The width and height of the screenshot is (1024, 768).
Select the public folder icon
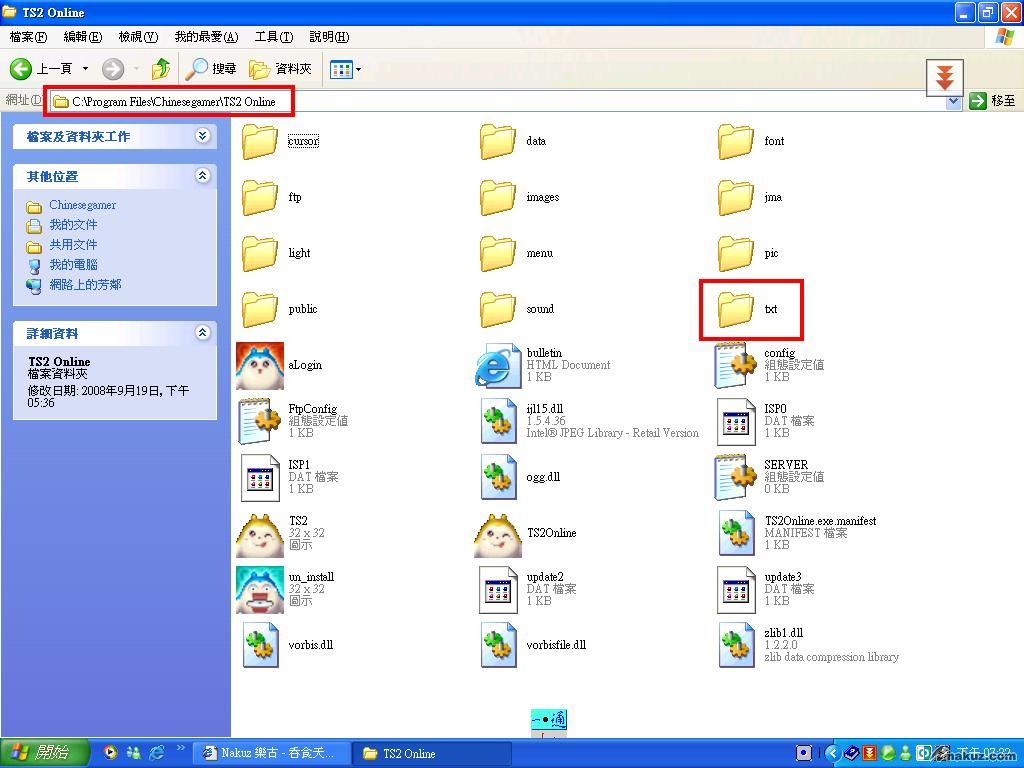pyautogui.click(x=260, y=310)
